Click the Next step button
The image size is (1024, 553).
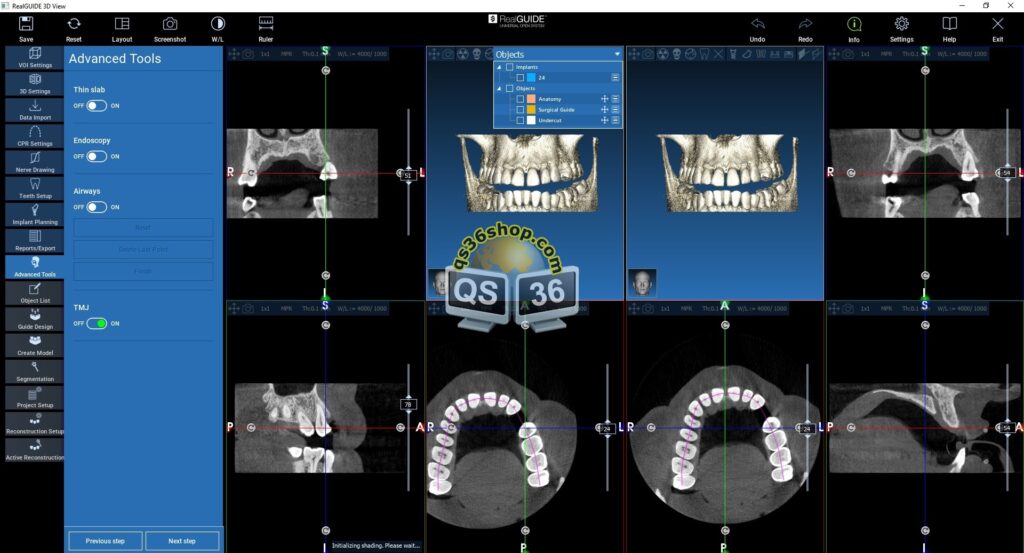pos(182,540)
